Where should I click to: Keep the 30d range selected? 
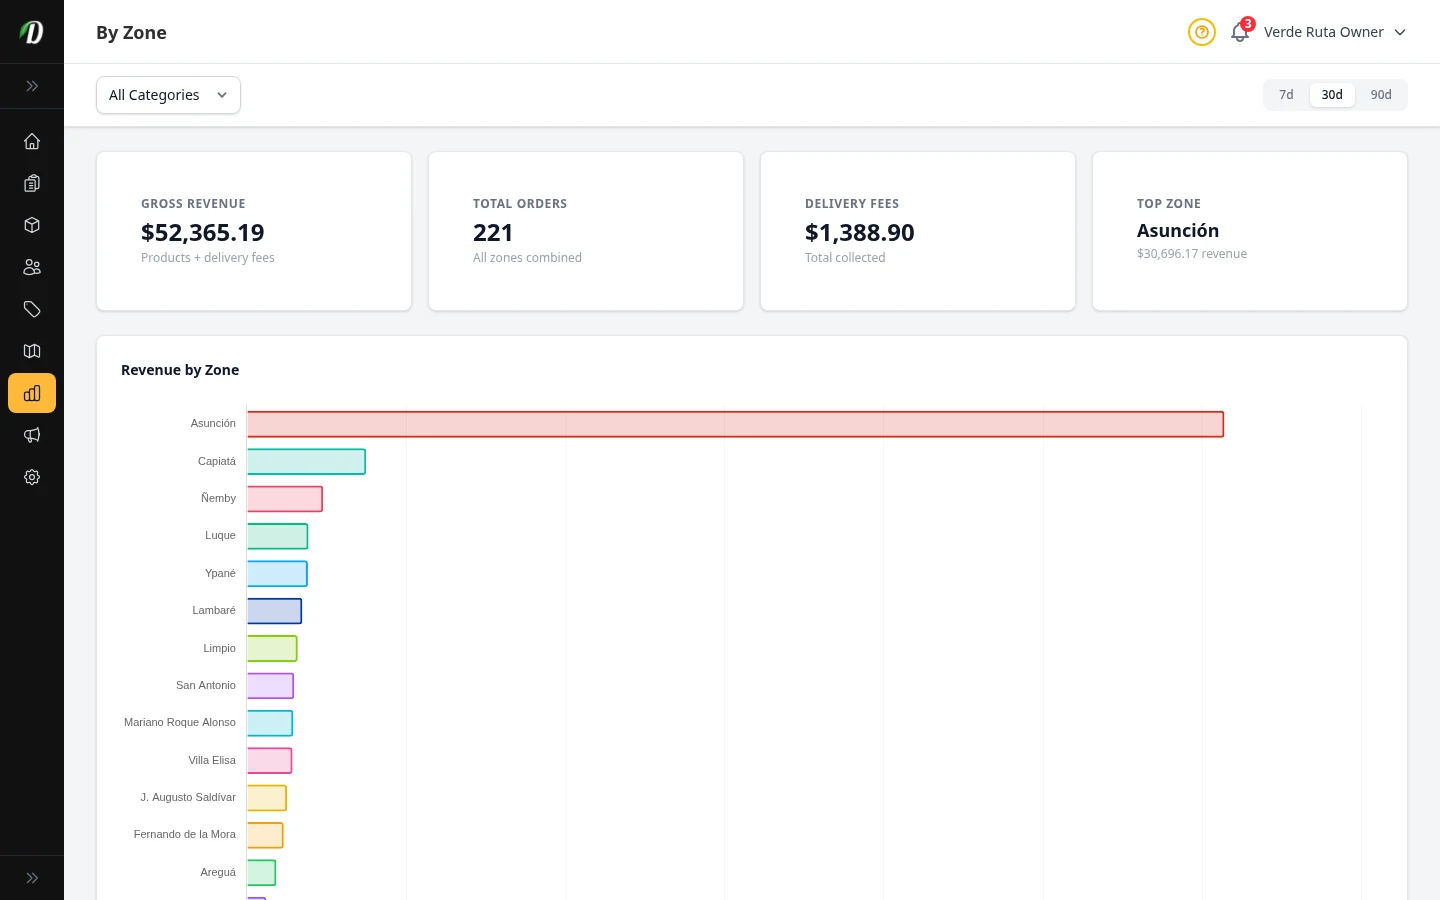tap(1332, 94)
